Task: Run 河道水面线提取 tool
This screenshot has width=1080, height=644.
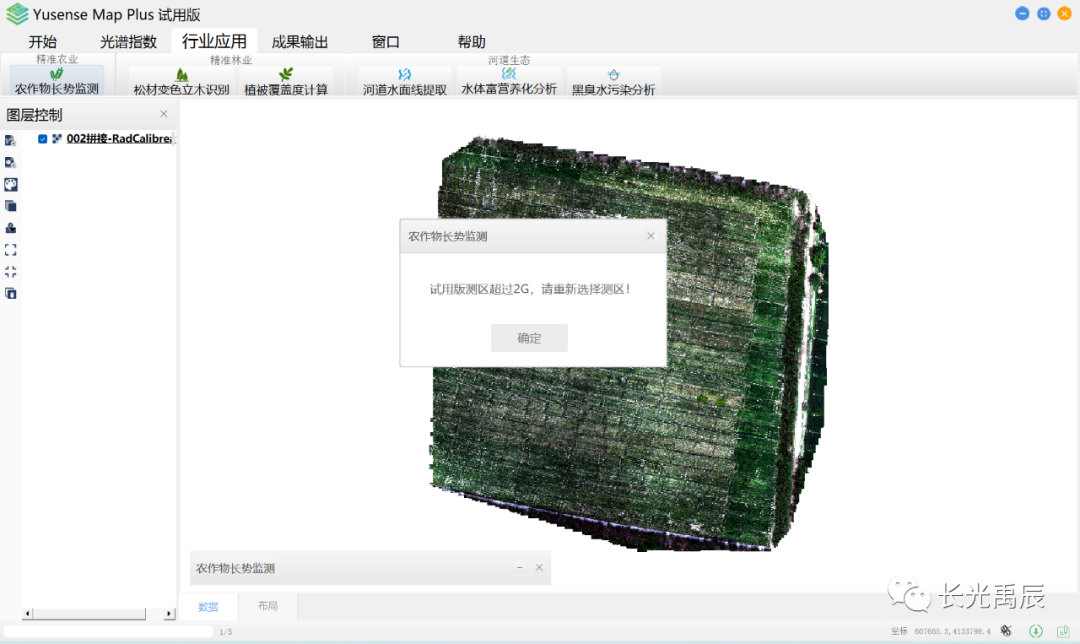Action: click(405, 82)
